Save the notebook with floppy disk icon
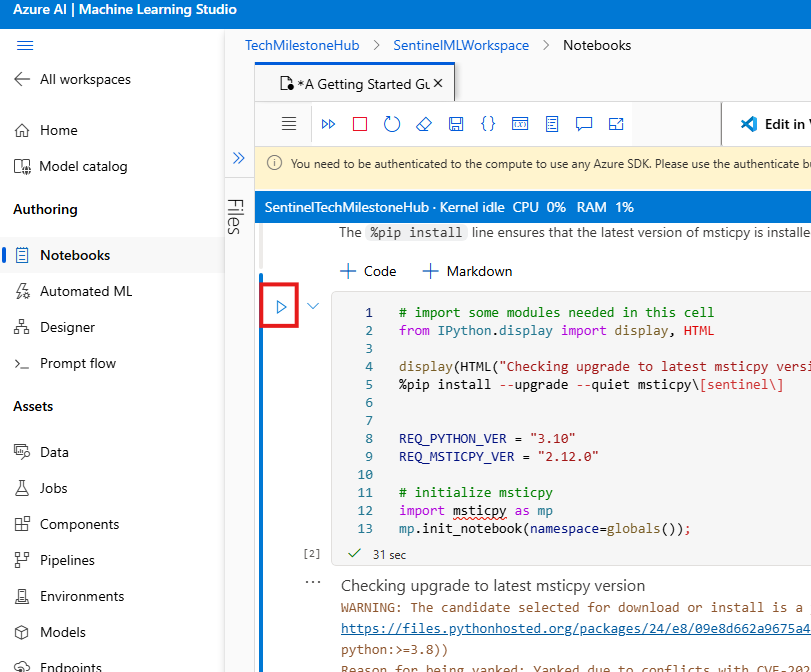811x672 pixels. [x=456, y=124]
